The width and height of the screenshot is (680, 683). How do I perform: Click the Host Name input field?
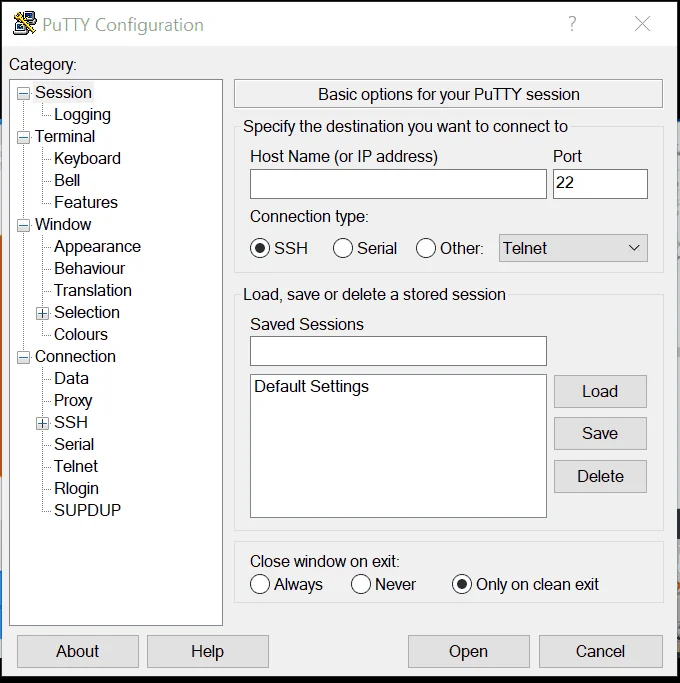[x=398, y=184]
